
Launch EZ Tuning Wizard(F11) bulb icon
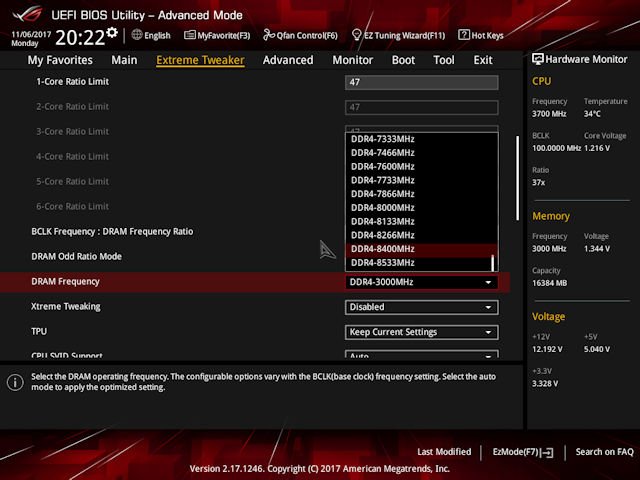click(x=356, y=35)
